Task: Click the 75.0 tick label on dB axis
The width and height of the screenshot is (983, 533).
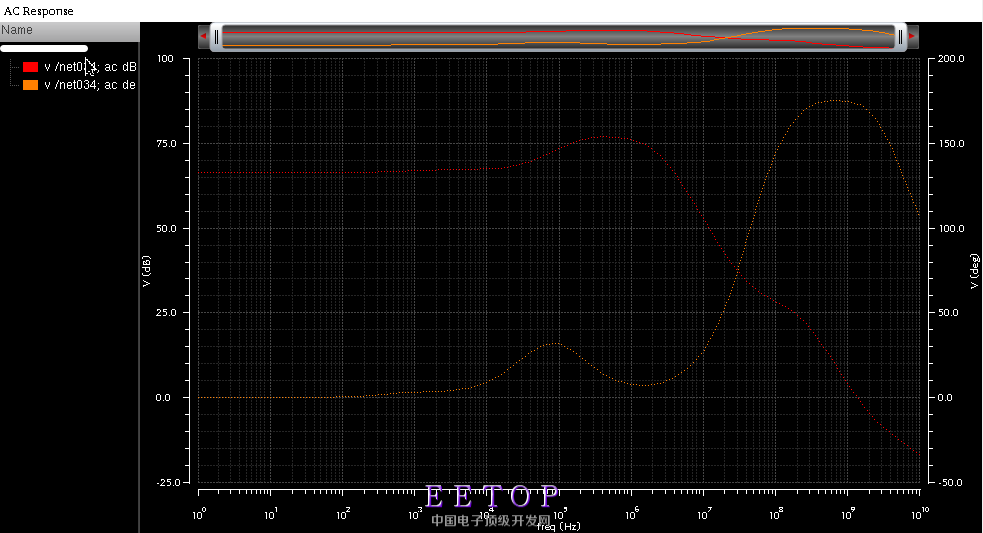Action: (x=166, y=144)
